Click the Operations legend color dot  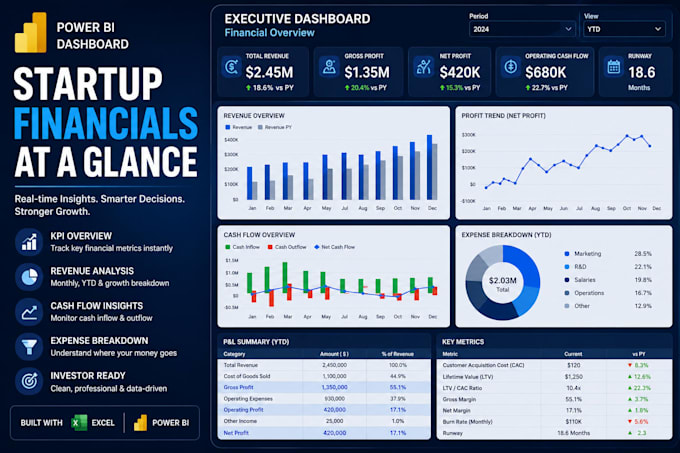point(567,293)
